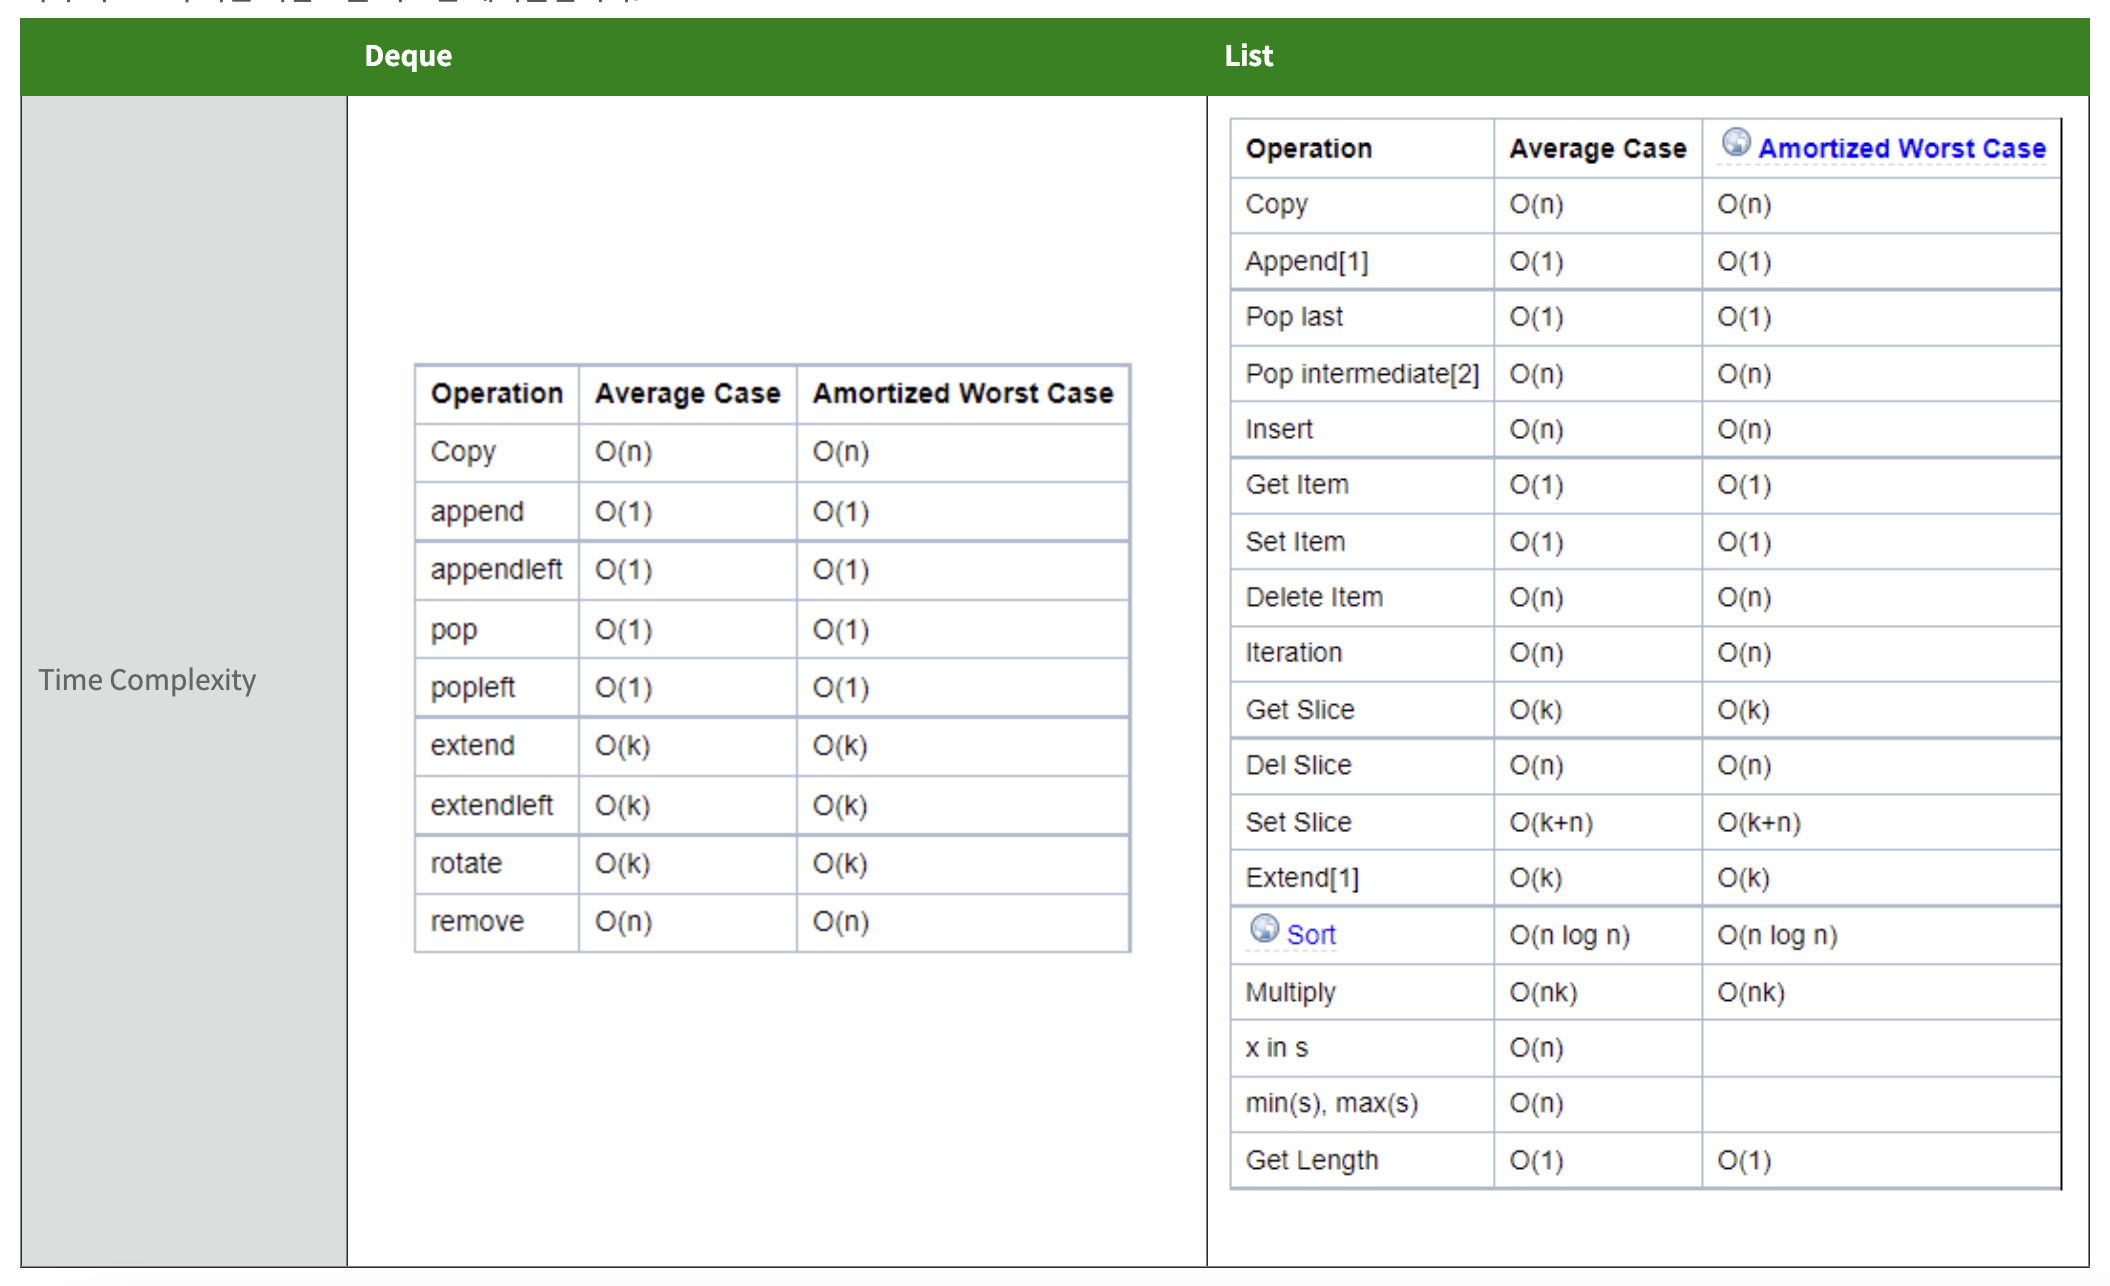Click the Time Complexity row label
Viewport: 2110px width, 1286px height.
(147, 680)
